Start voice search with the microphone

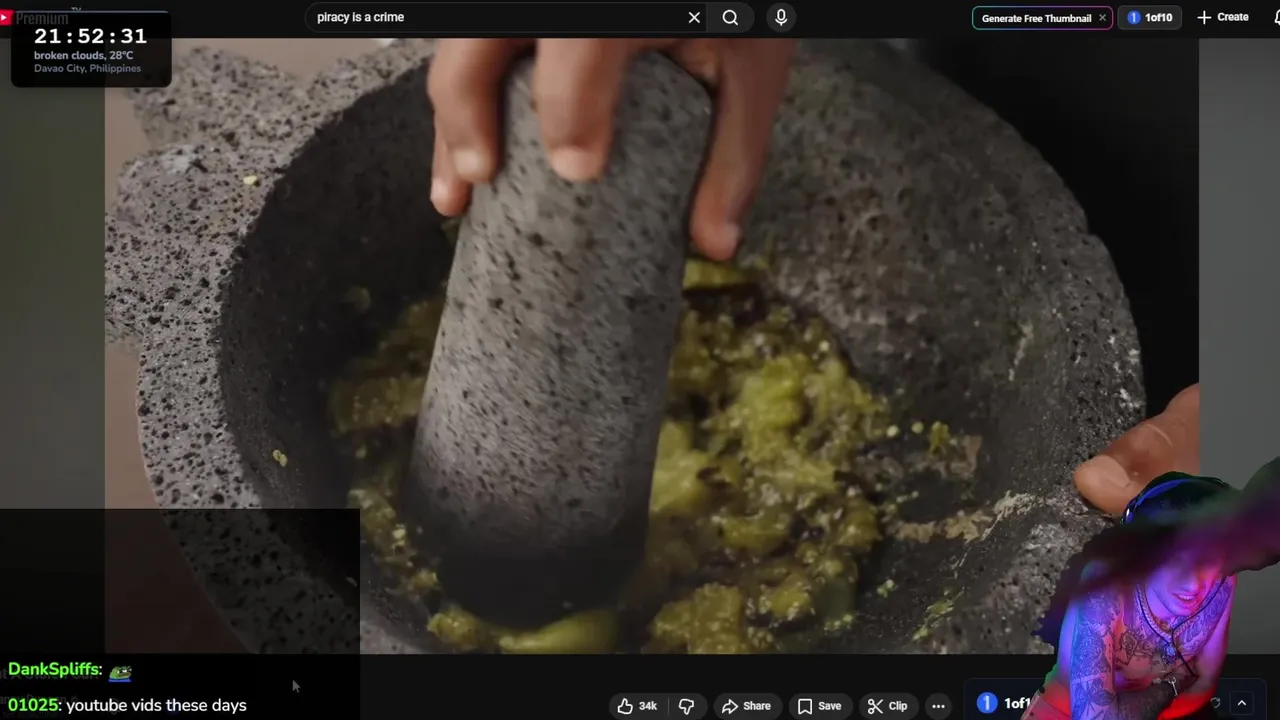[781, 17]
